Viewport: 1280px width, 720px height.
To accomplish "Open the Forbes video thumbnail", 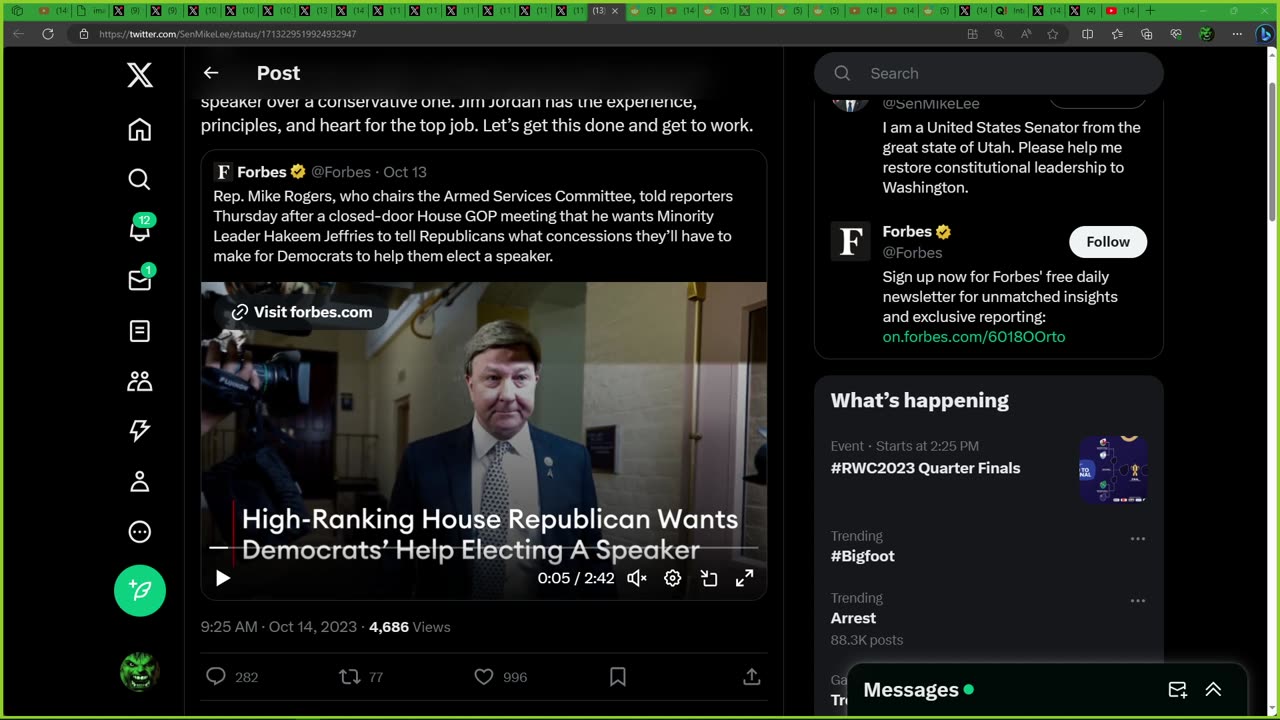I will pos(484,440).
